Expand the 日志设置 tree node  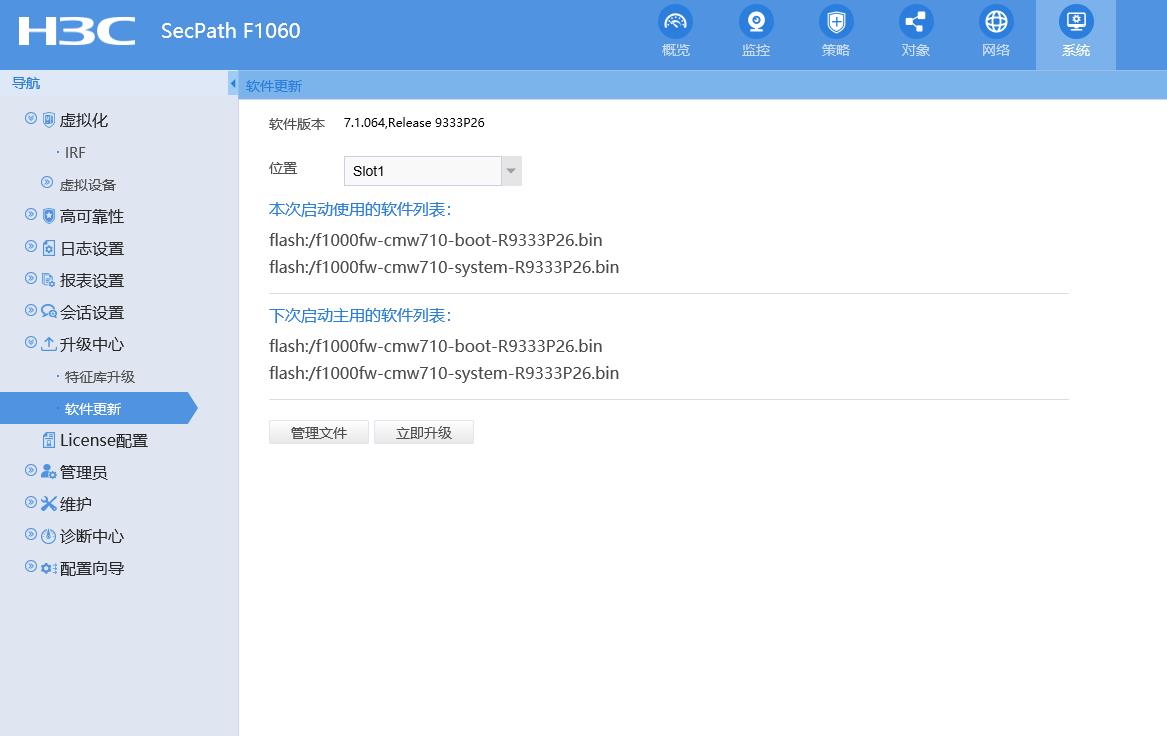coord(31,246)
